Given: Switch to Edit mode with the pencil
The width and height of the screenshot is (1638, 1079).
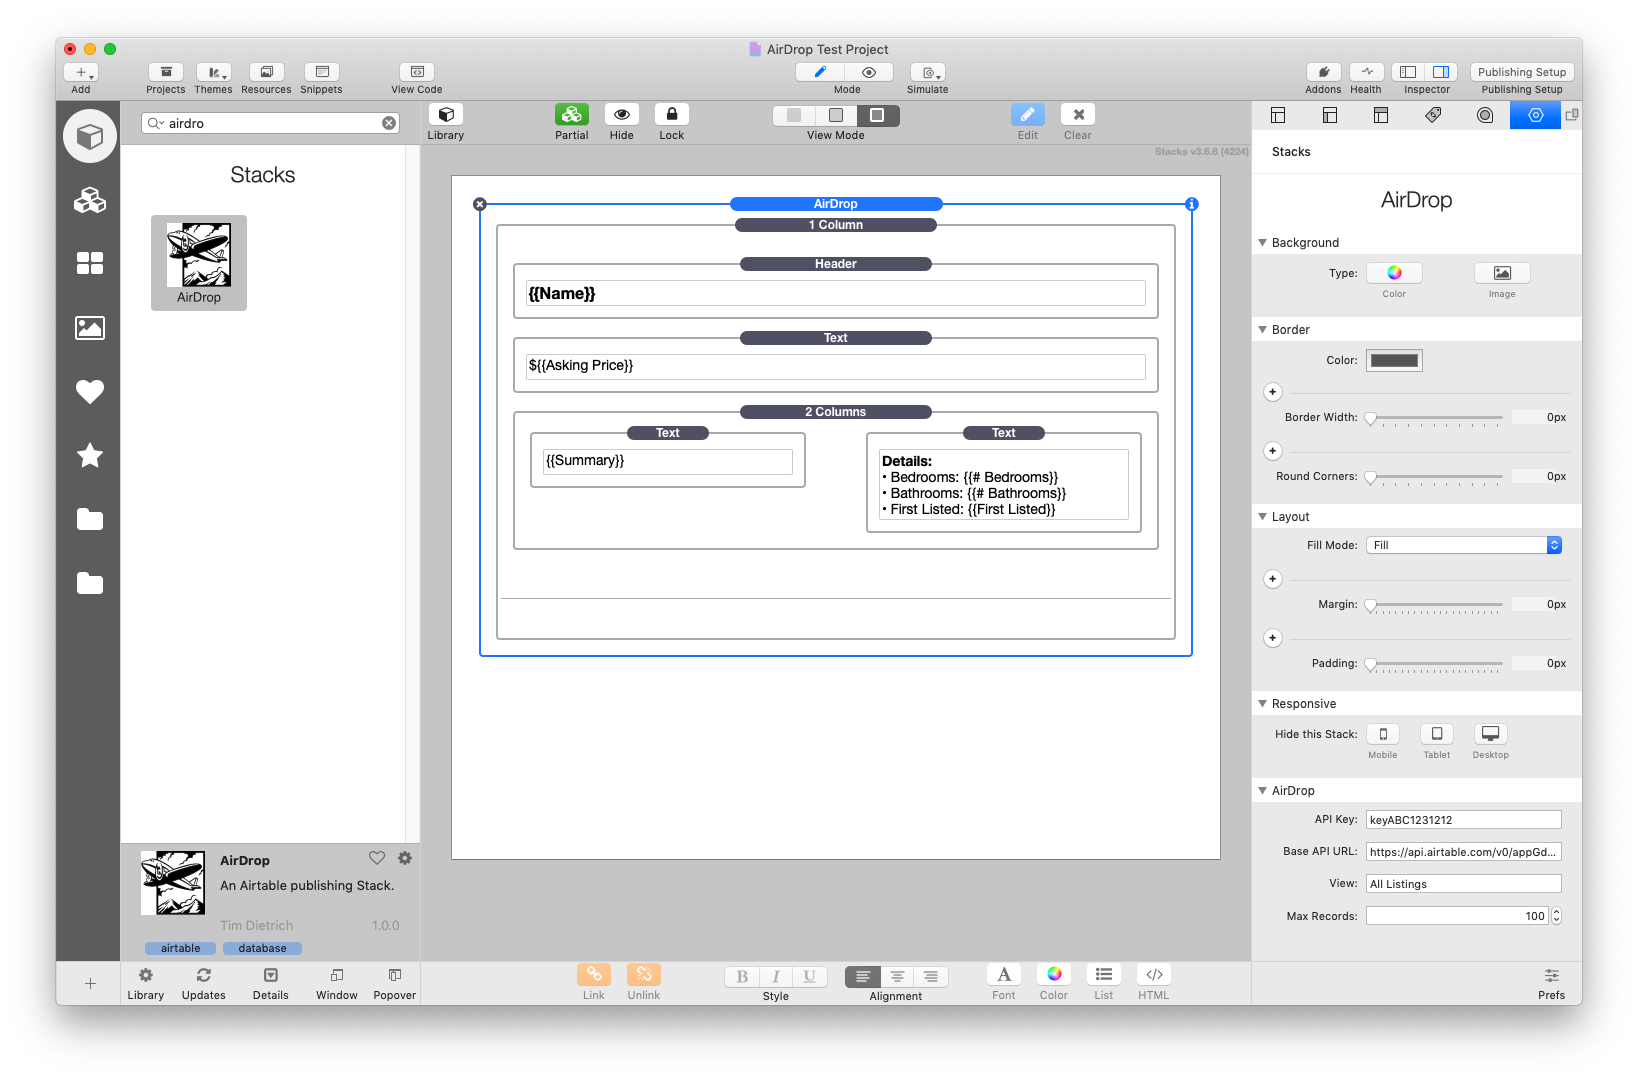Looking at the screenshot, I should tap(821, 72).
